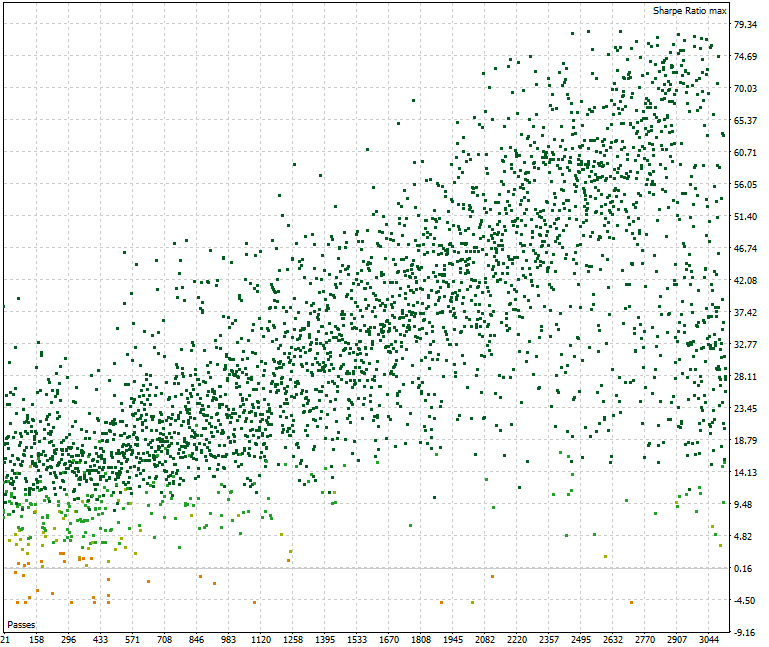Select the 1120 x-axis label
This screenshot has height=647, width=769.
260,640
